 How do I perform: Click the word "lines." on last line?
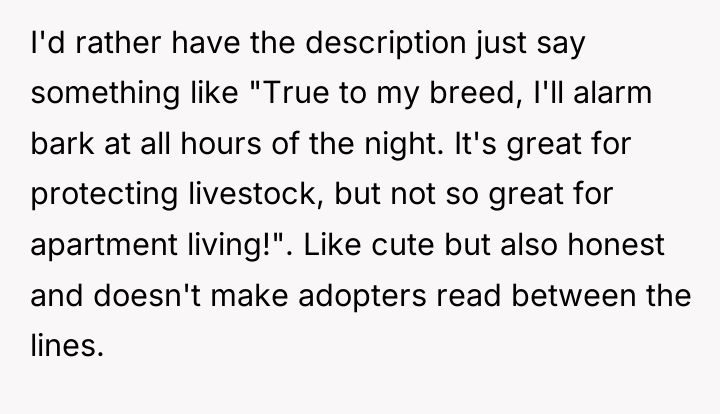67,346
